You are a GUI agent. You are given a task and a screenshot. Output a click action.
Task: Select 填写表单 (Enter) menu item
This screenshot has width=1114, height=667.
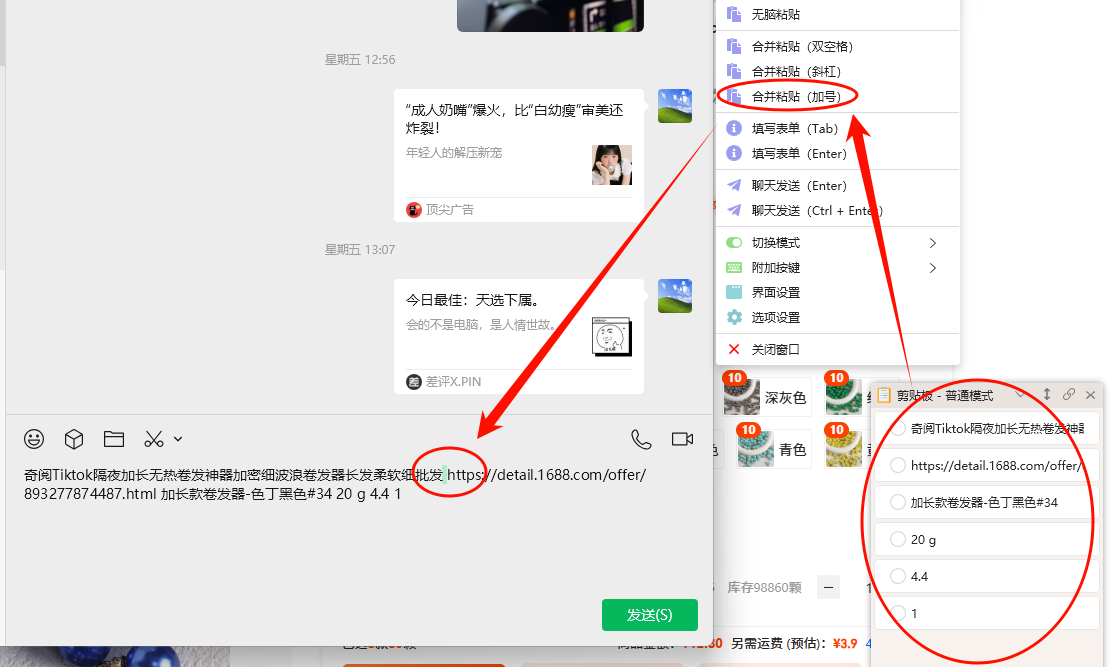(x=838, y=153)
